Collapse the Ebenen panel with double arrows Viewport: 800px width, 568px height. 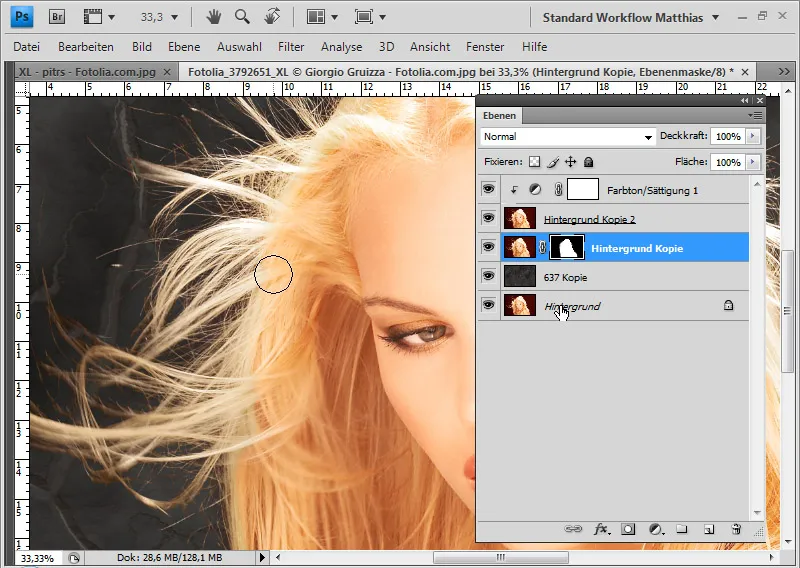click(x=745, y=101)
